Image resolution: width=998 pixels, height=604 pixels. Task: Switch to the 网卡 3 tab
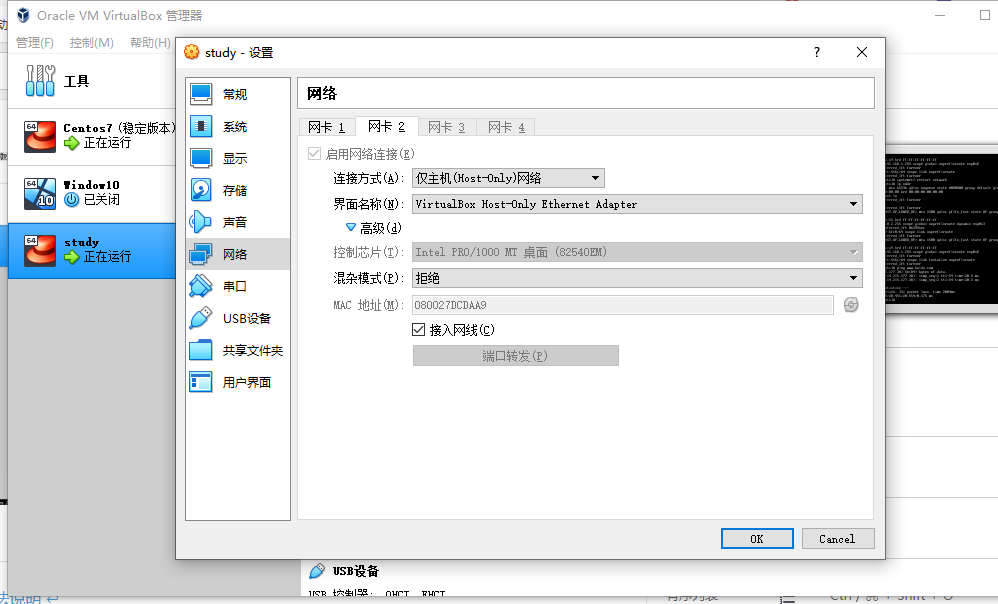pyautogui.click(x=446, y=127)
